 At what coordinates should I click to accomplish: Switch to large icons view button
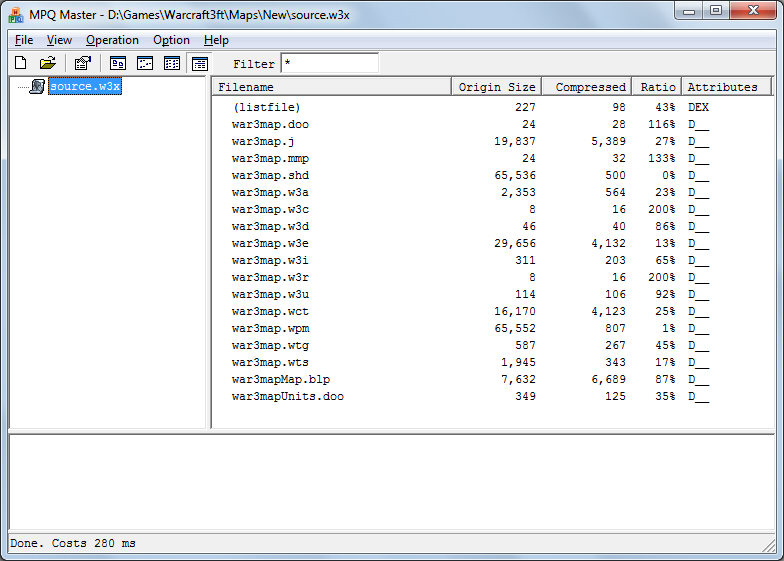118,63
